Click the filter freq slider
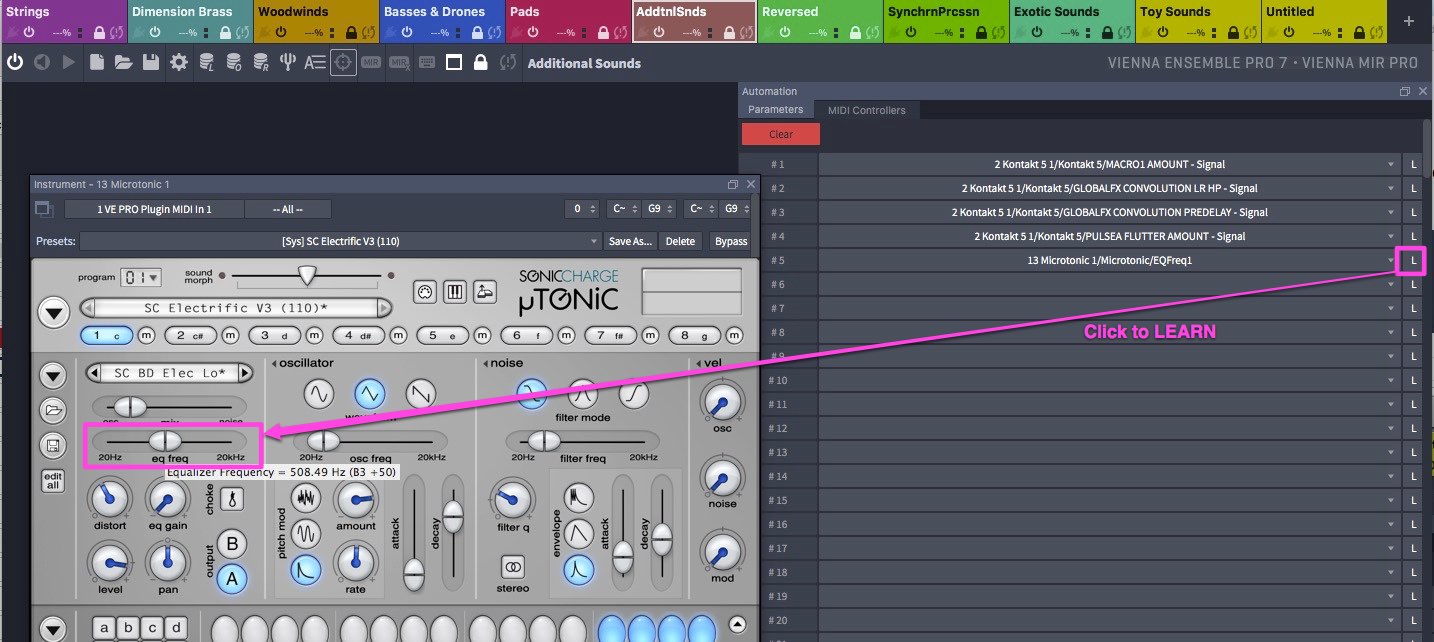 coord(584,441)
